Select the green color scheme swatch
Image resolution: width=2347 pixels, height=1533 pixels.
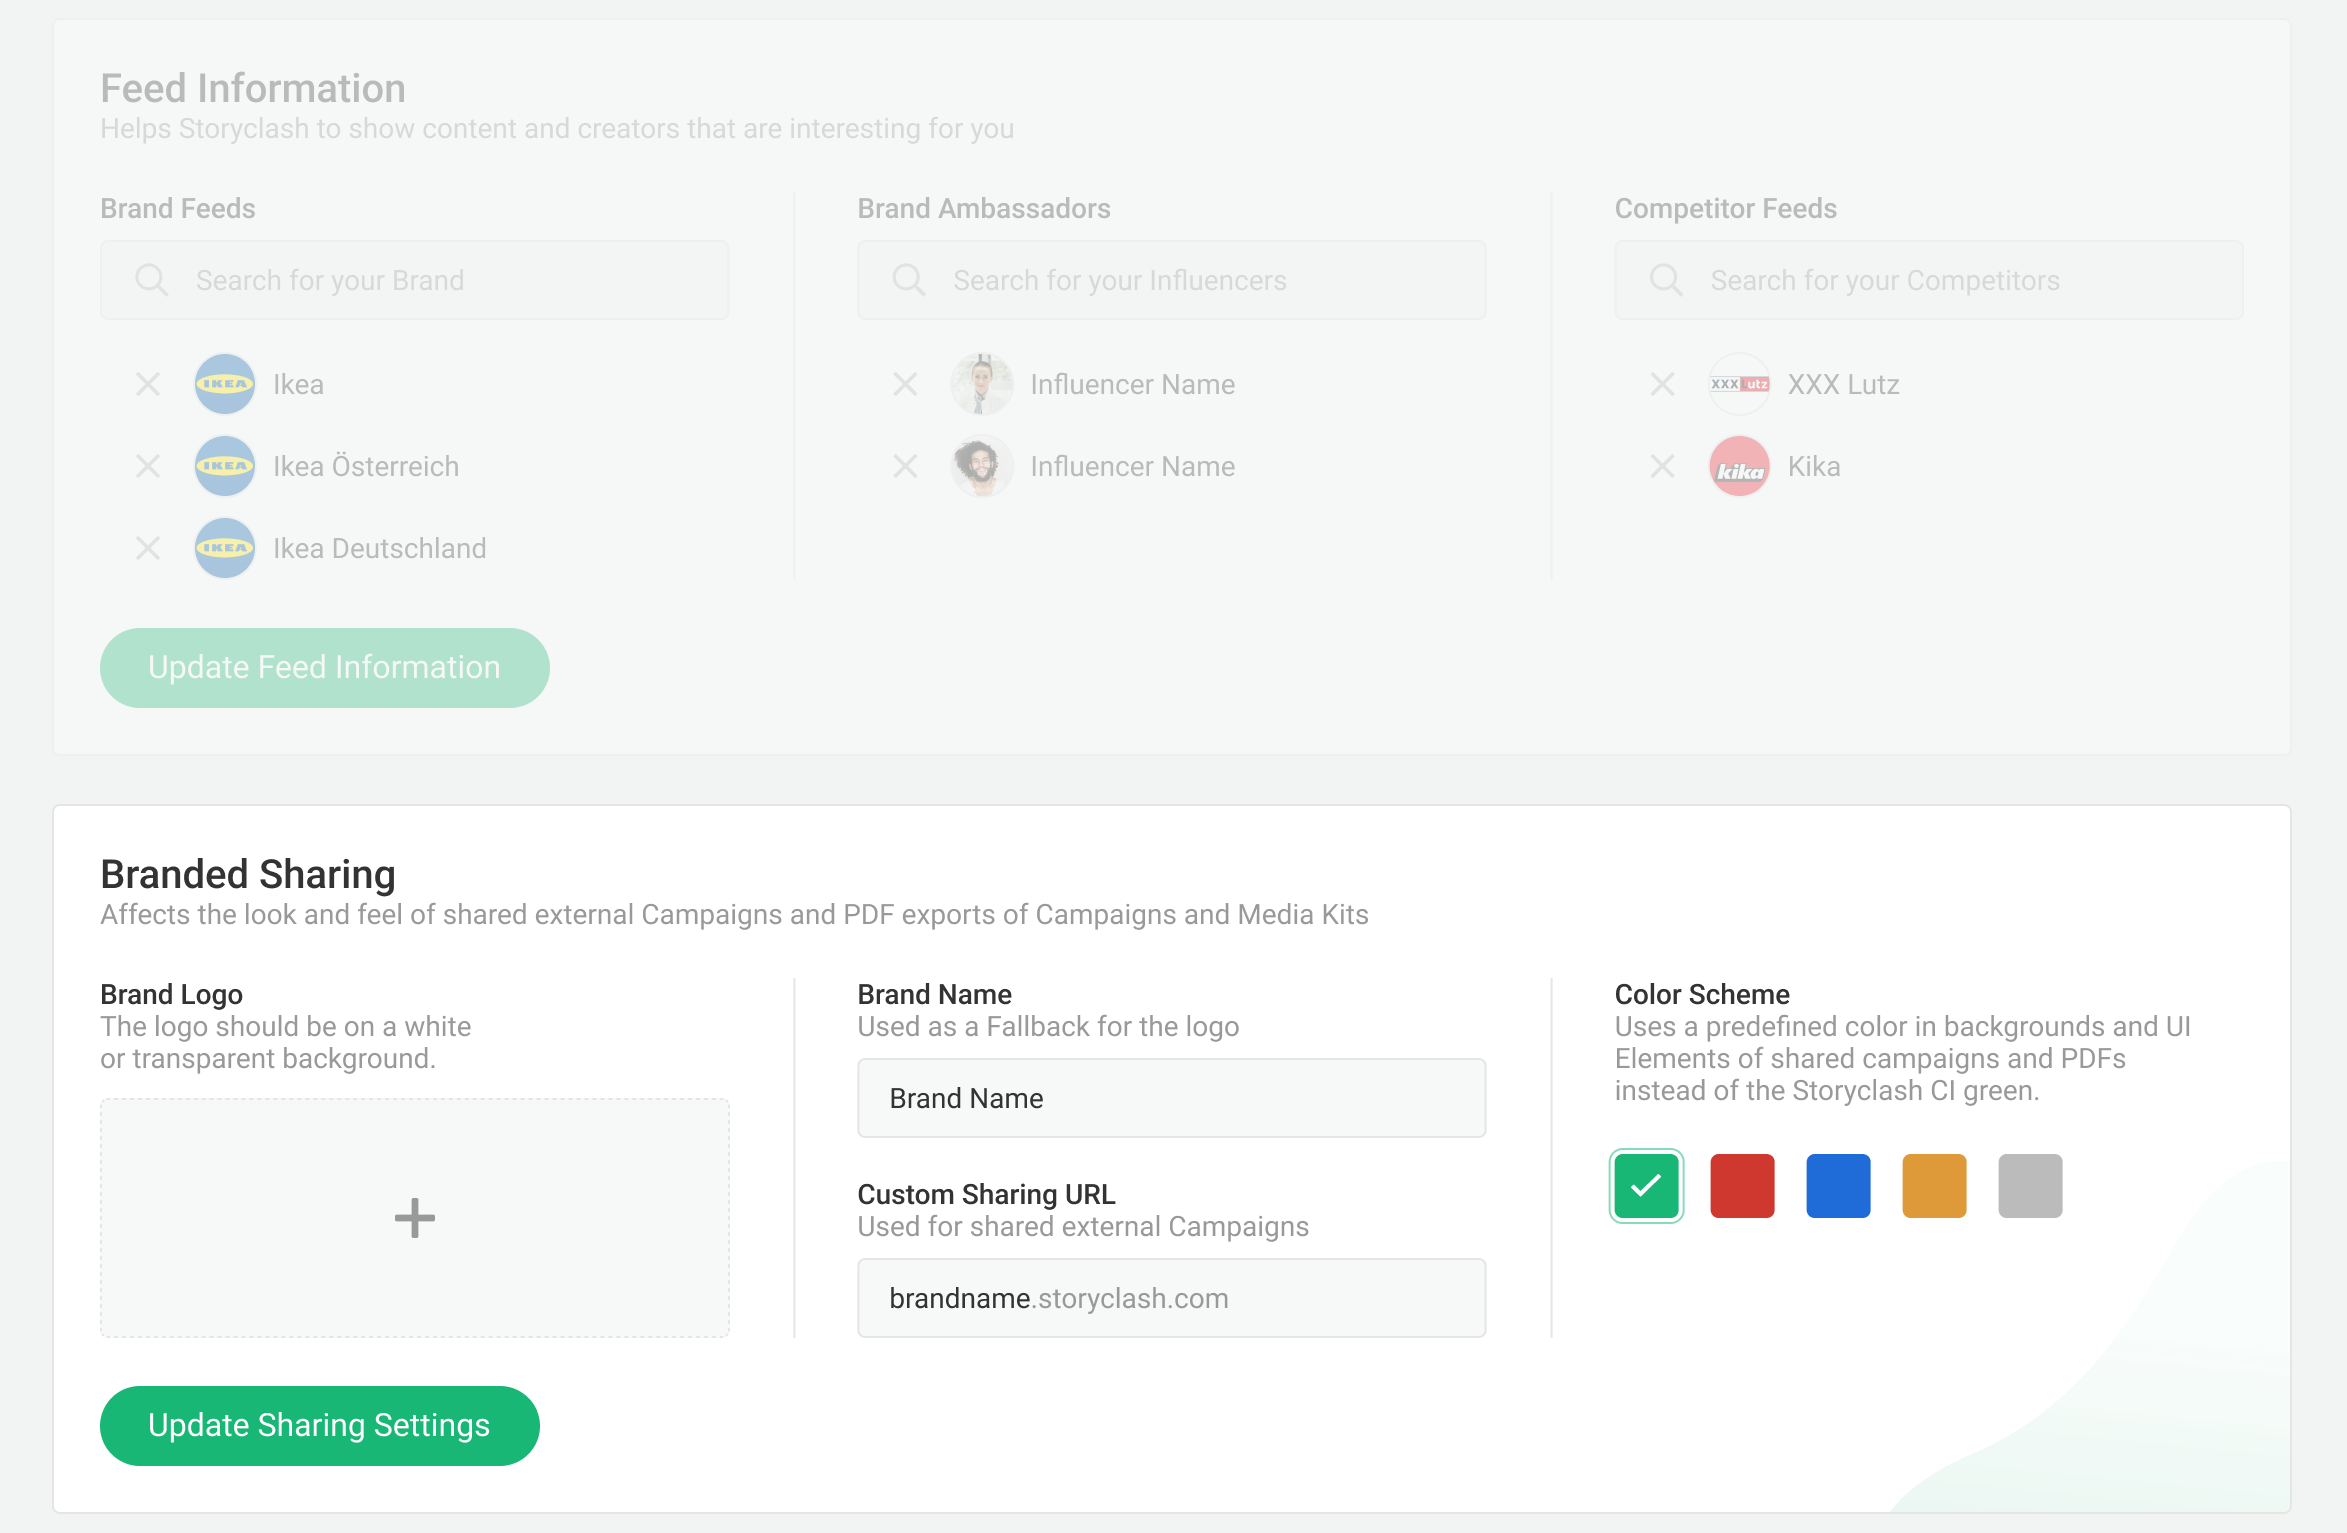(x=1646, y=1186)
